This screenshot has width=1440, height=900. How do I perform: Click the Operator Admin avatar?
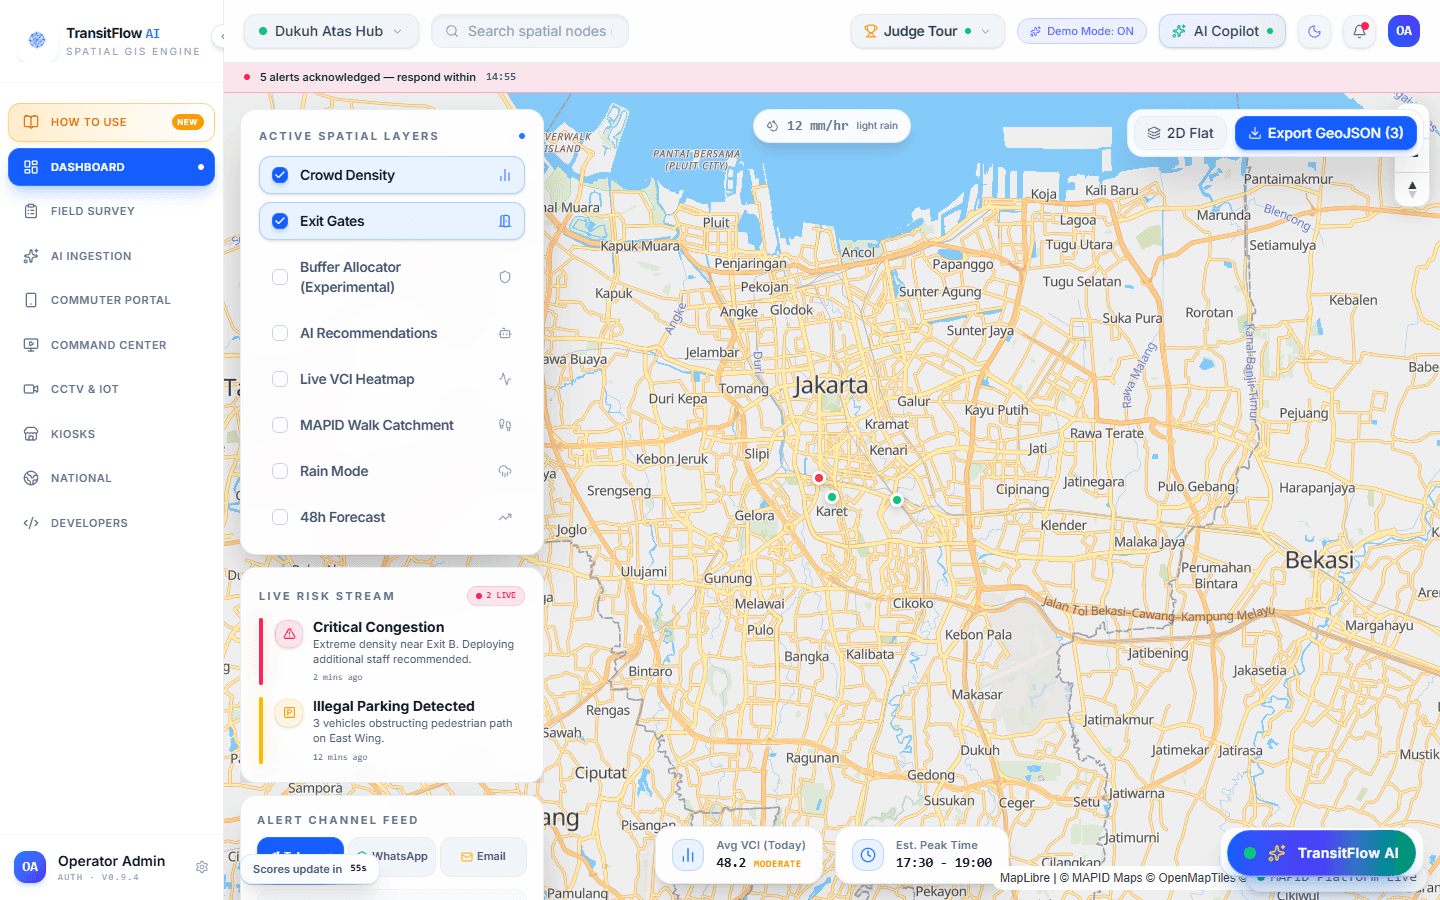tap(30, 867)
